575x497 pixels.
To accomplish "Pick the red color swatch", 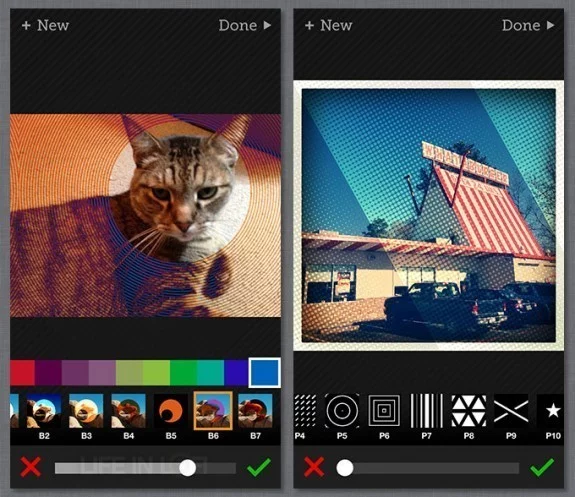I will [x=22, y=372].
